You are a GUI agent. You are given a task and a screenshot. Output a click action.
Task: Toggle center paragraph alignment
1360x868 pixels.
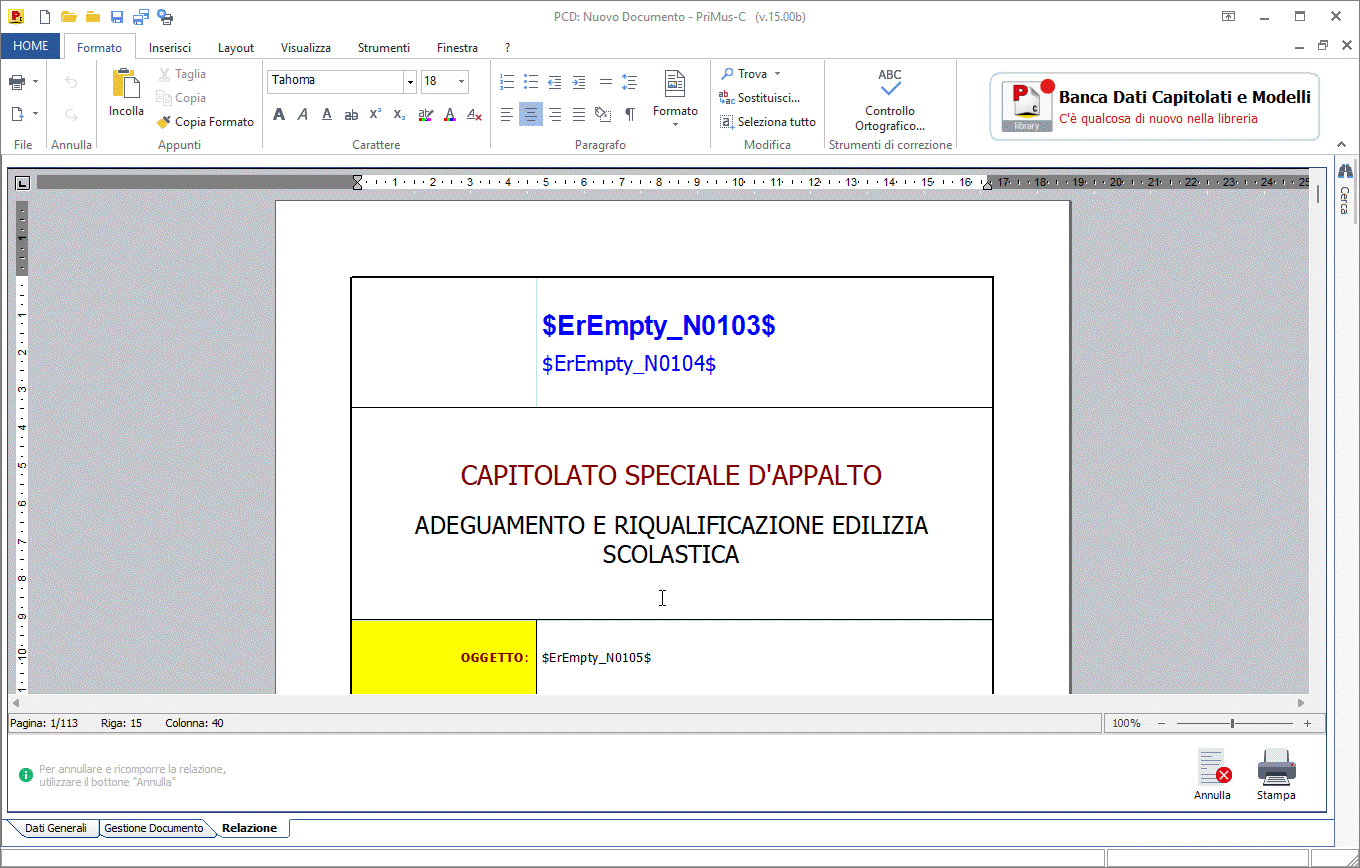pyautogui.click(x=531, y=115)
